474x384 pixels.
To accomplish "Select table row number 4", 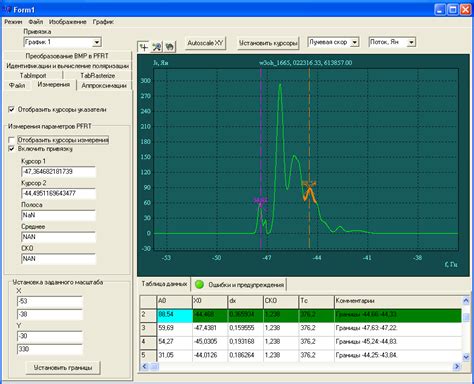I will [148, 342].
